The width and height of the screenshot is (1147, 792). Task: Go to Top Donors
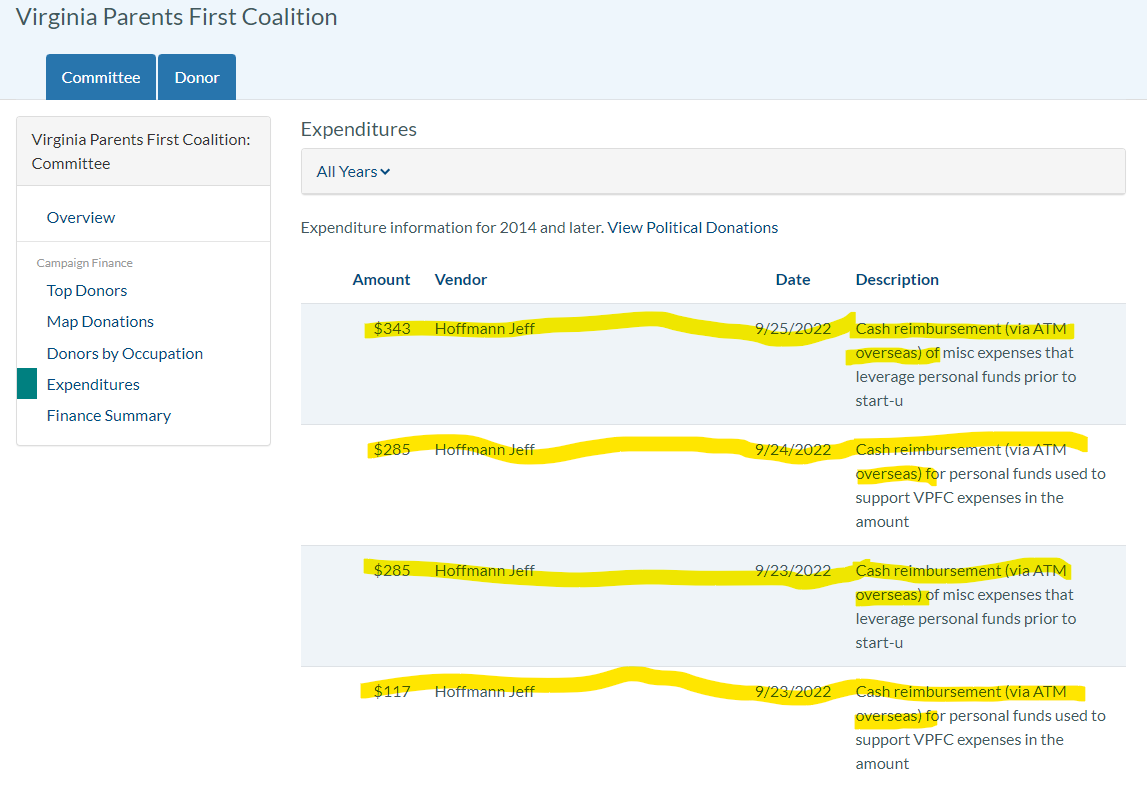click(87, 290)
